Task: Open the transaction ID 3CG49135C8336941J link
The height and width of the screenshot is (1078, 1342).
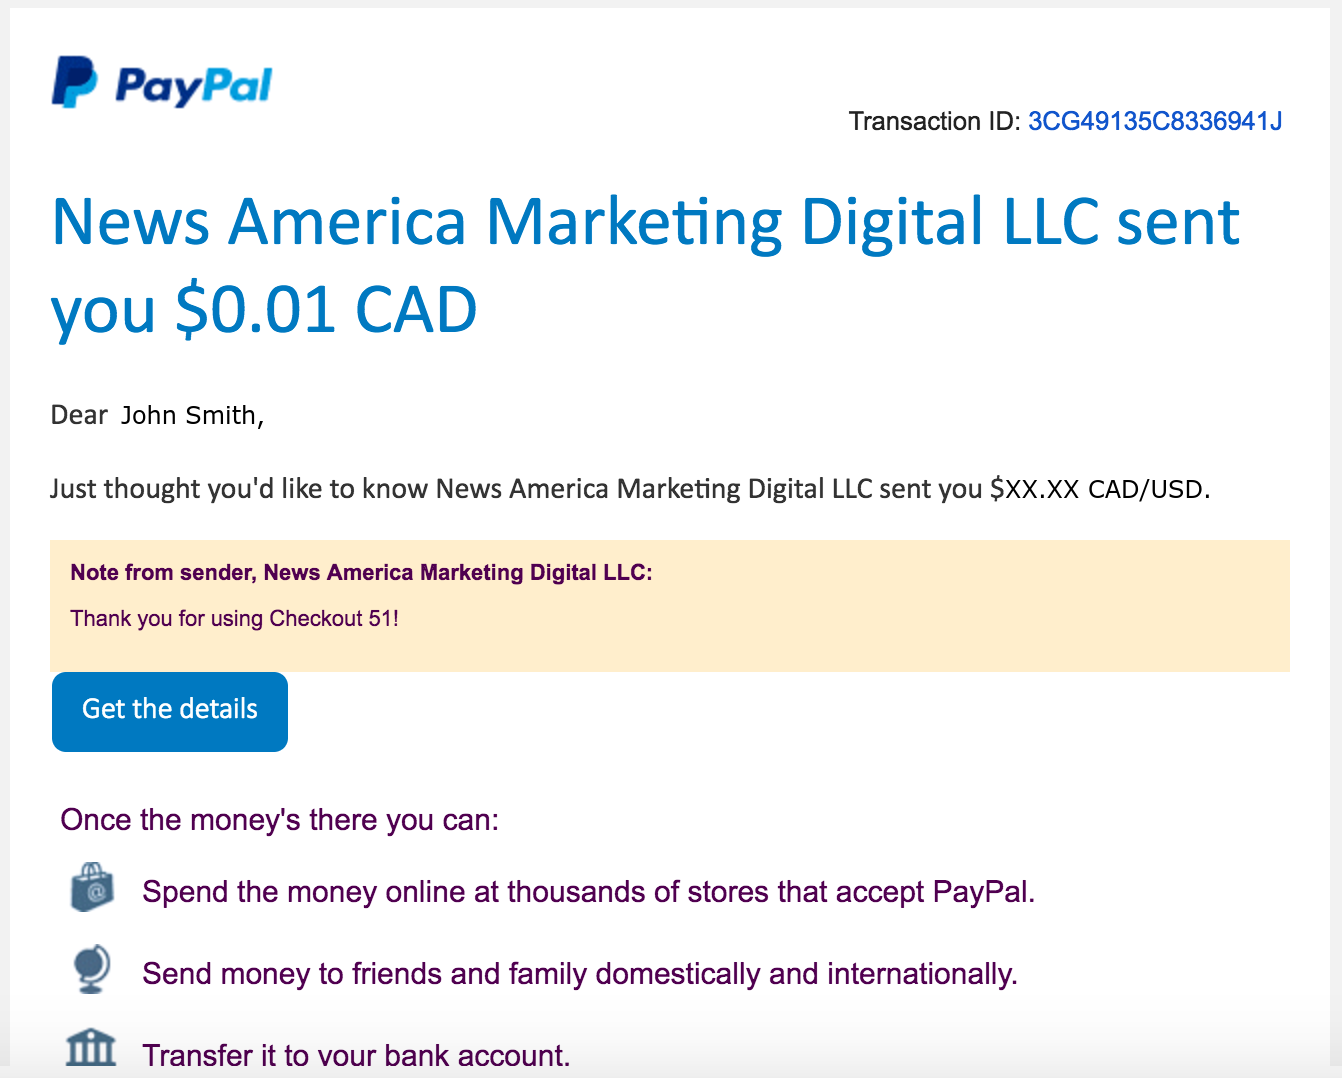Action: coord(1155,121)
